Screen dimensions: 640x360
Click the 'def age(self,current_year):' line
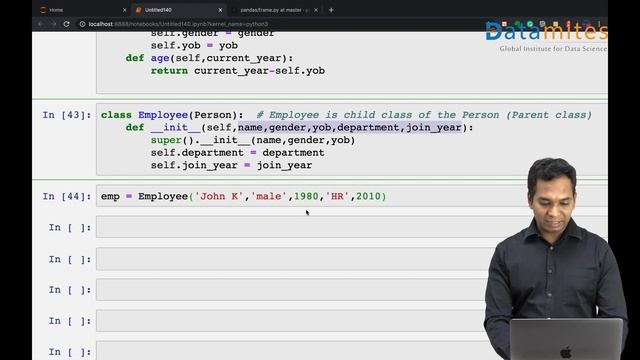[209, 58]
